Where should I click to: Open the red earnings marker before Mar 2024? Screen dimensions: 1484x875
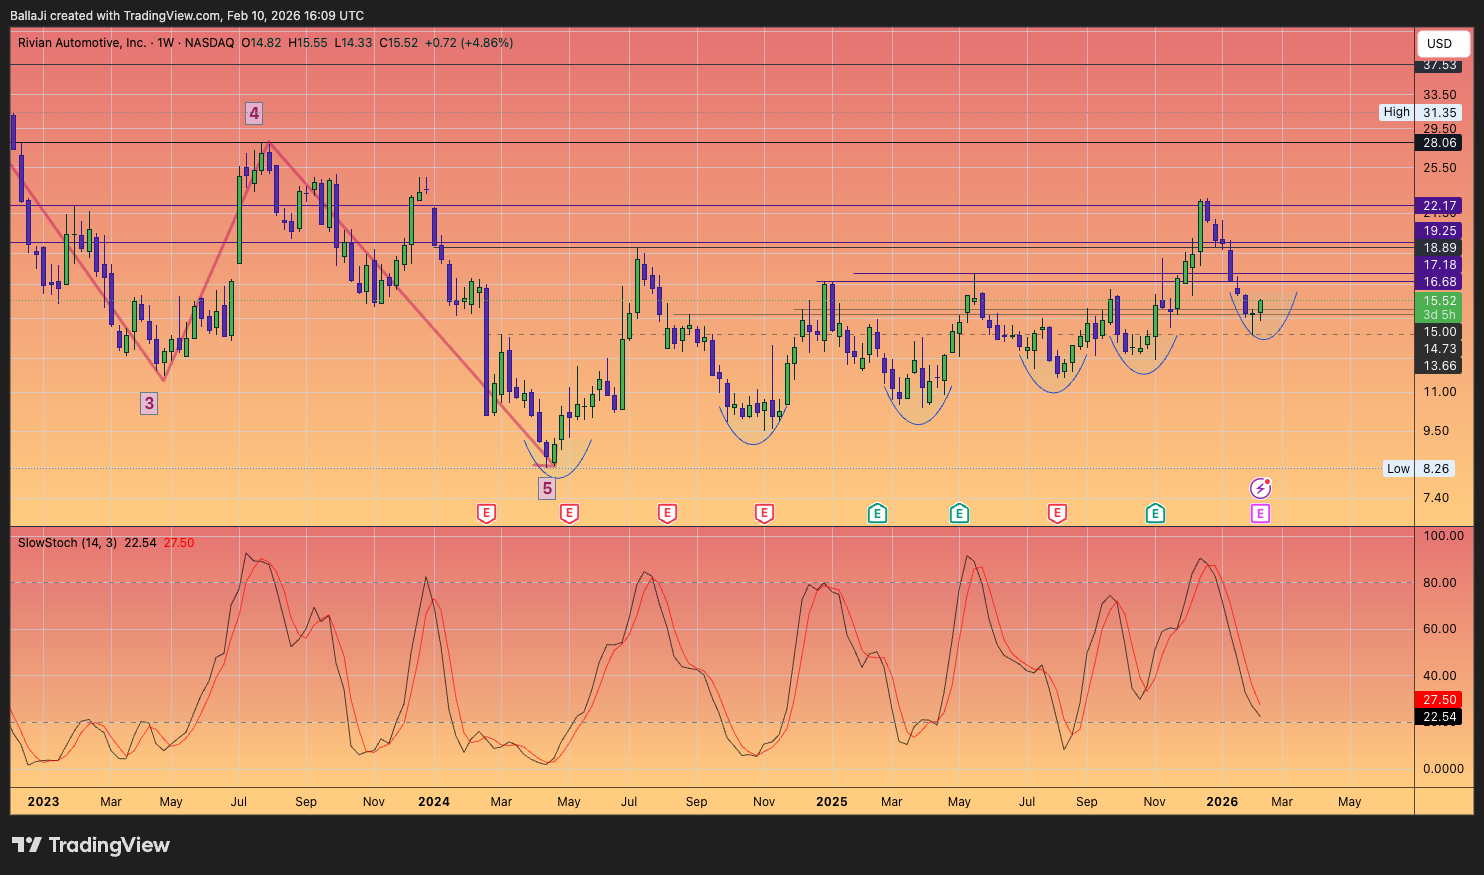pyautogui.click(x=486, y=514)
